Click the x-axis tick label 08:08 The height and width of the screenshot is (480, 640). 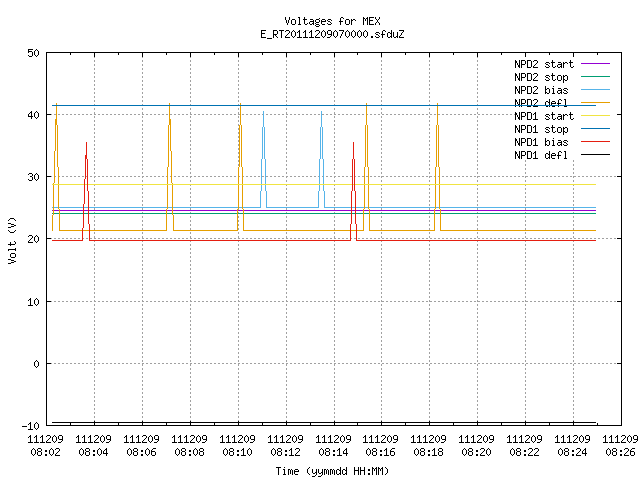coord(189,452)
